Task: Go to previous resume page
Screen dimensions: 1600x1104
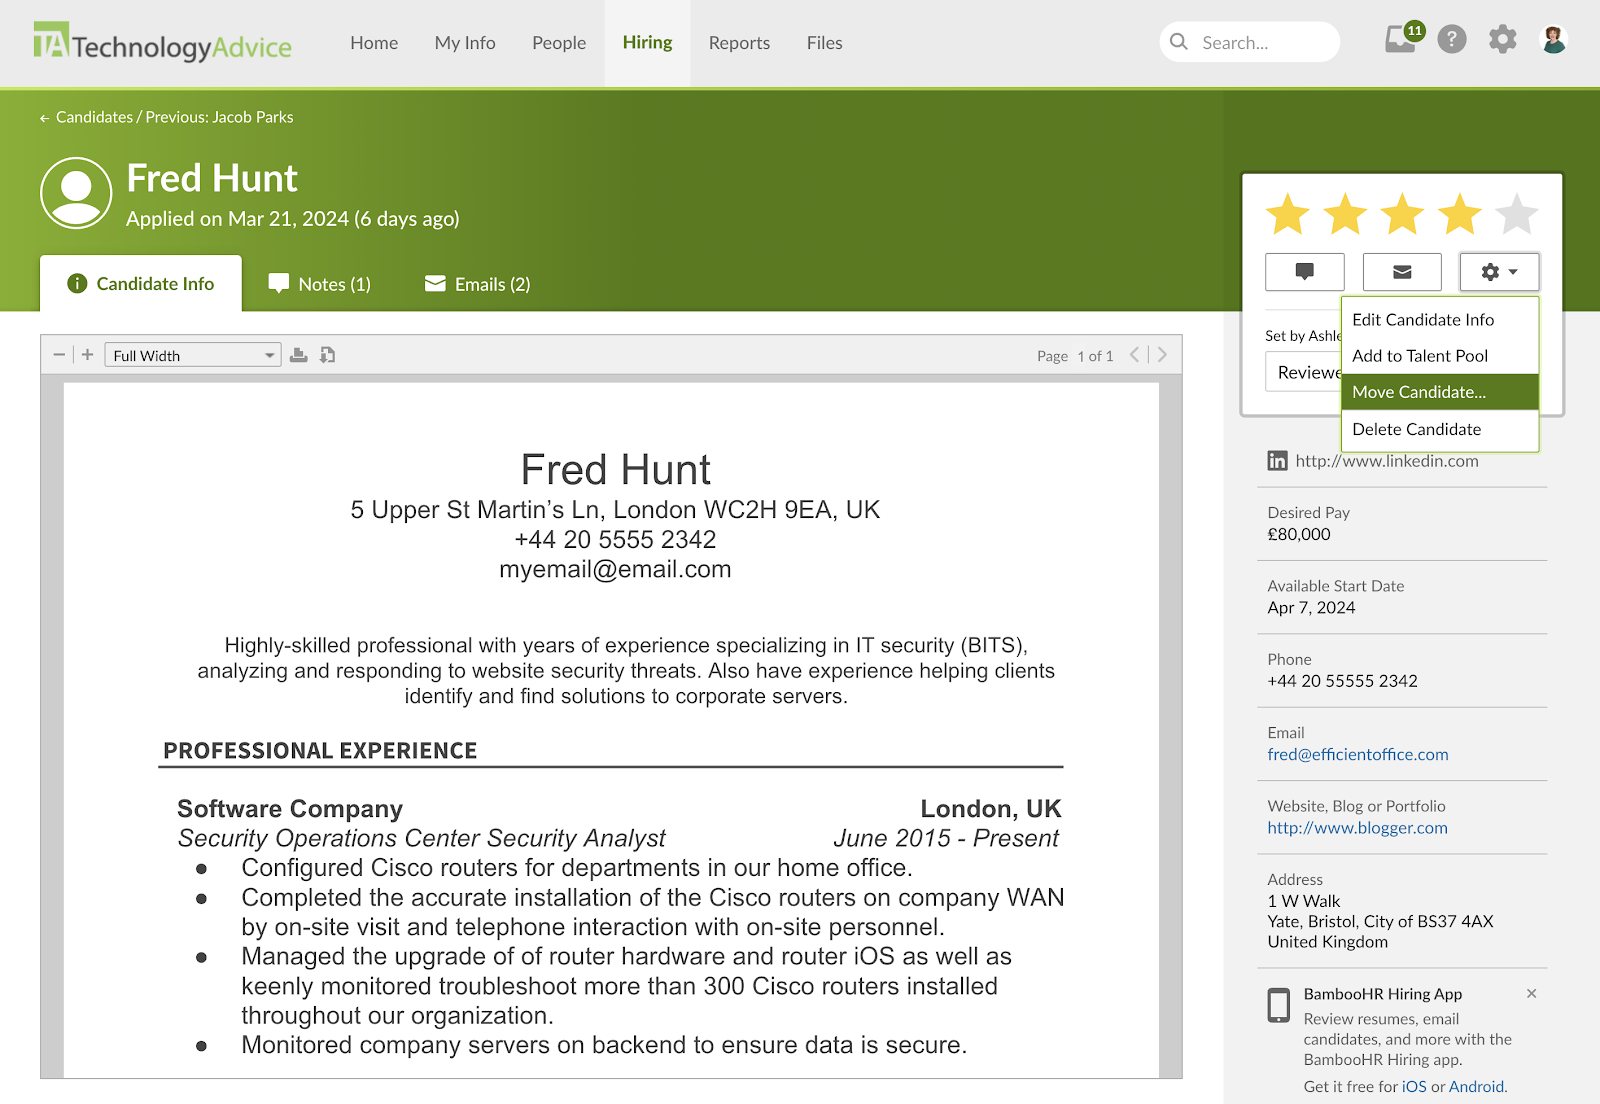Action: click(1134, 355)
